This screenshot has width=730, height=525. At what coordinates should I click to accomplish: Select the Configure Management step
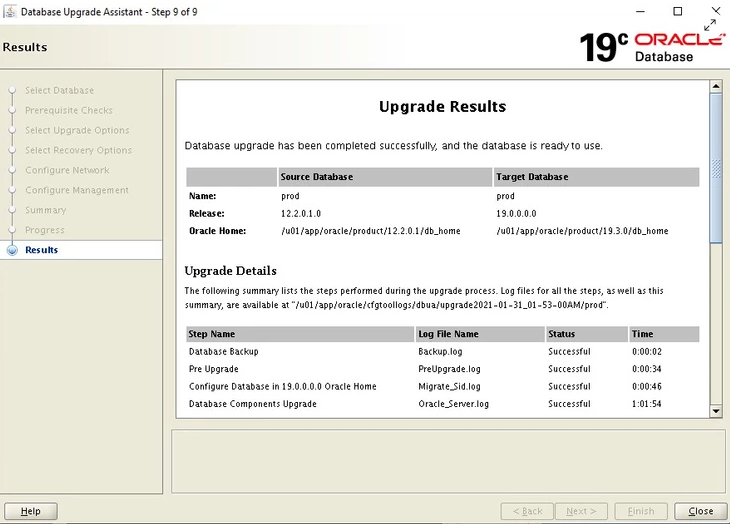point(77,190)
